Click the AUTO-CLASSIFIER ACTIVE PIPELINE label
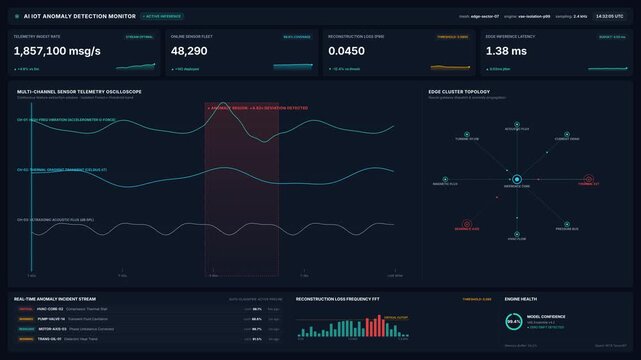 coord(256,300)
